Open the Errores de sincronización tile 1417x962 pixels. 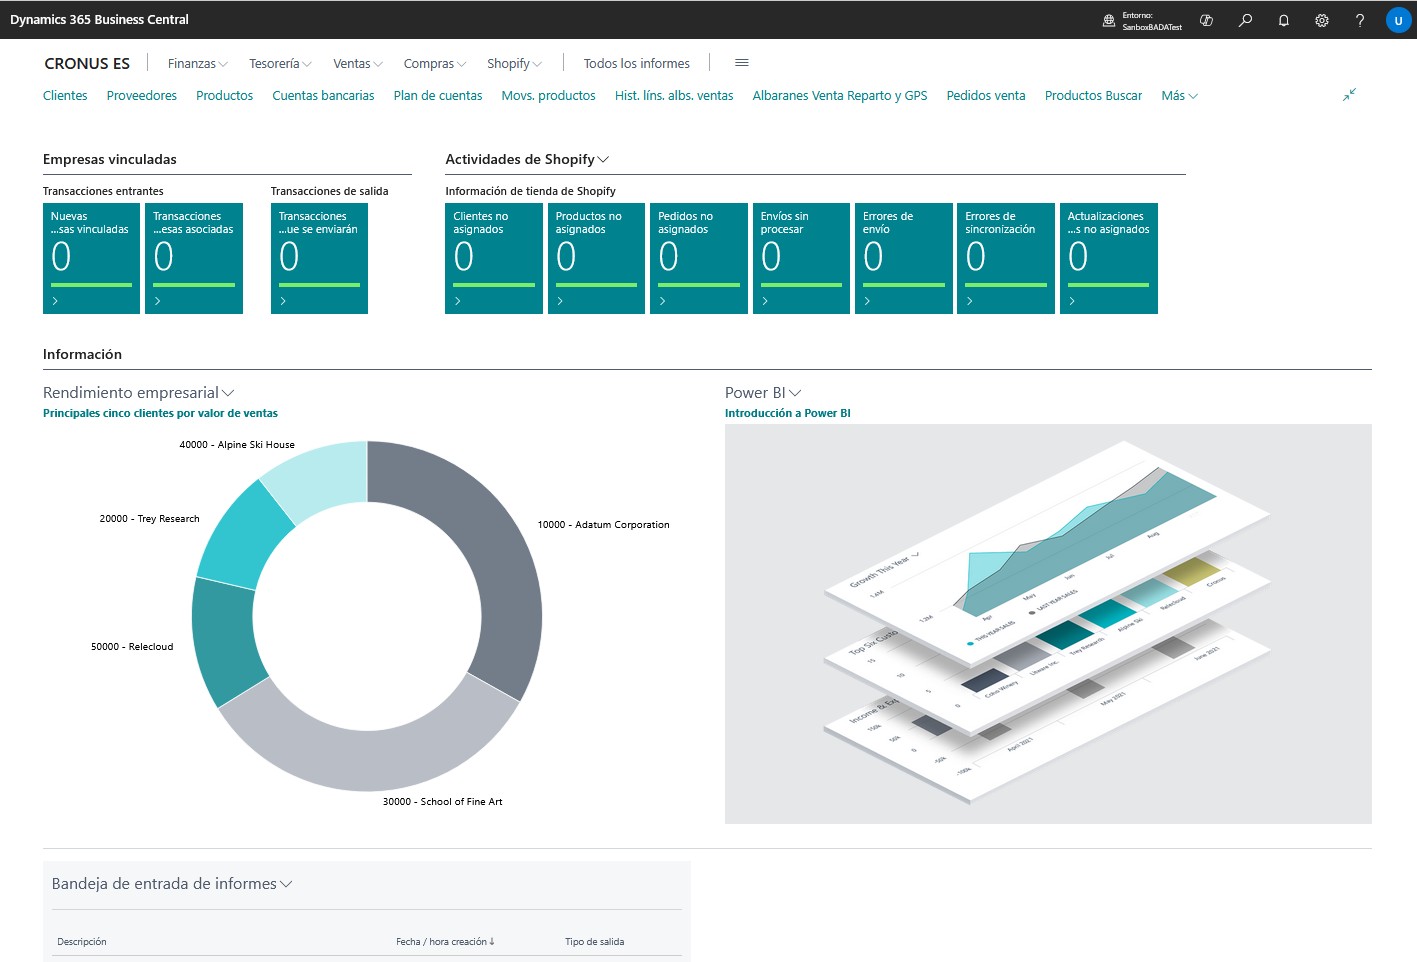(x=1005, y=258)
